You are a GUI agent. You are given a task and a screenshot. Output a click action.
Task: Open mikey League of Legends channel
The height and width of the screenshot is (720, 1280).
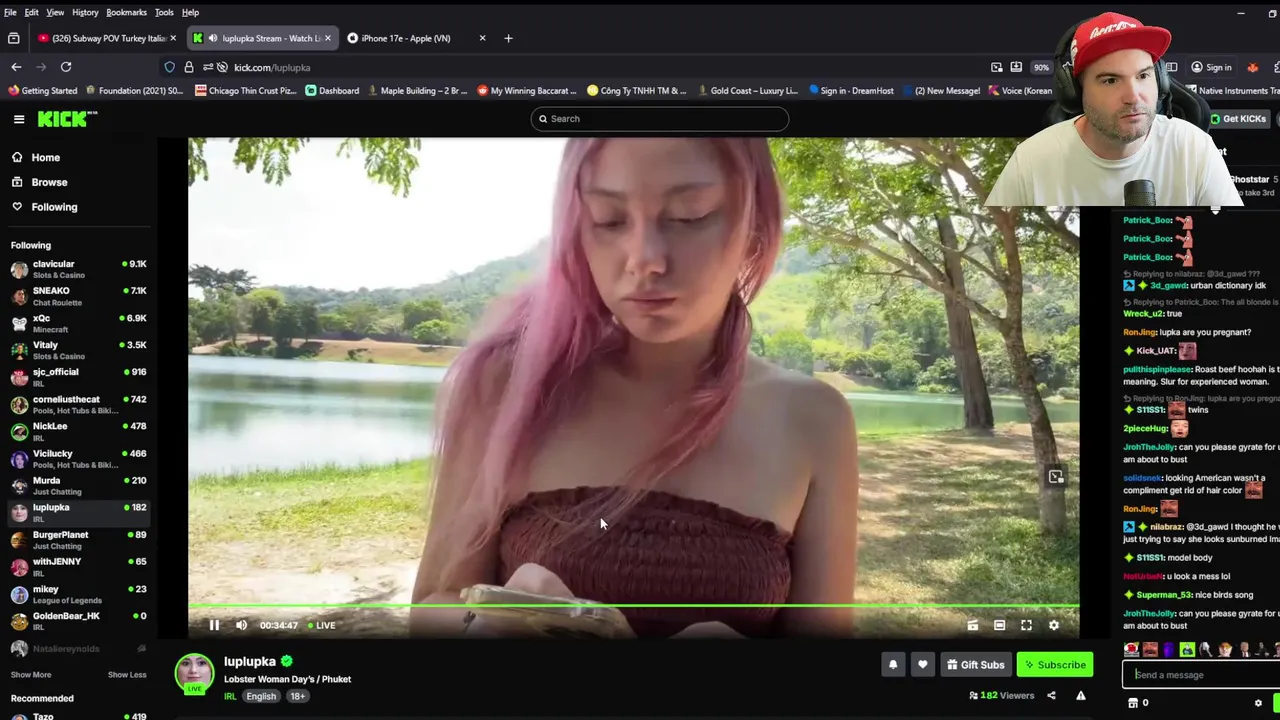coord(78,594)
